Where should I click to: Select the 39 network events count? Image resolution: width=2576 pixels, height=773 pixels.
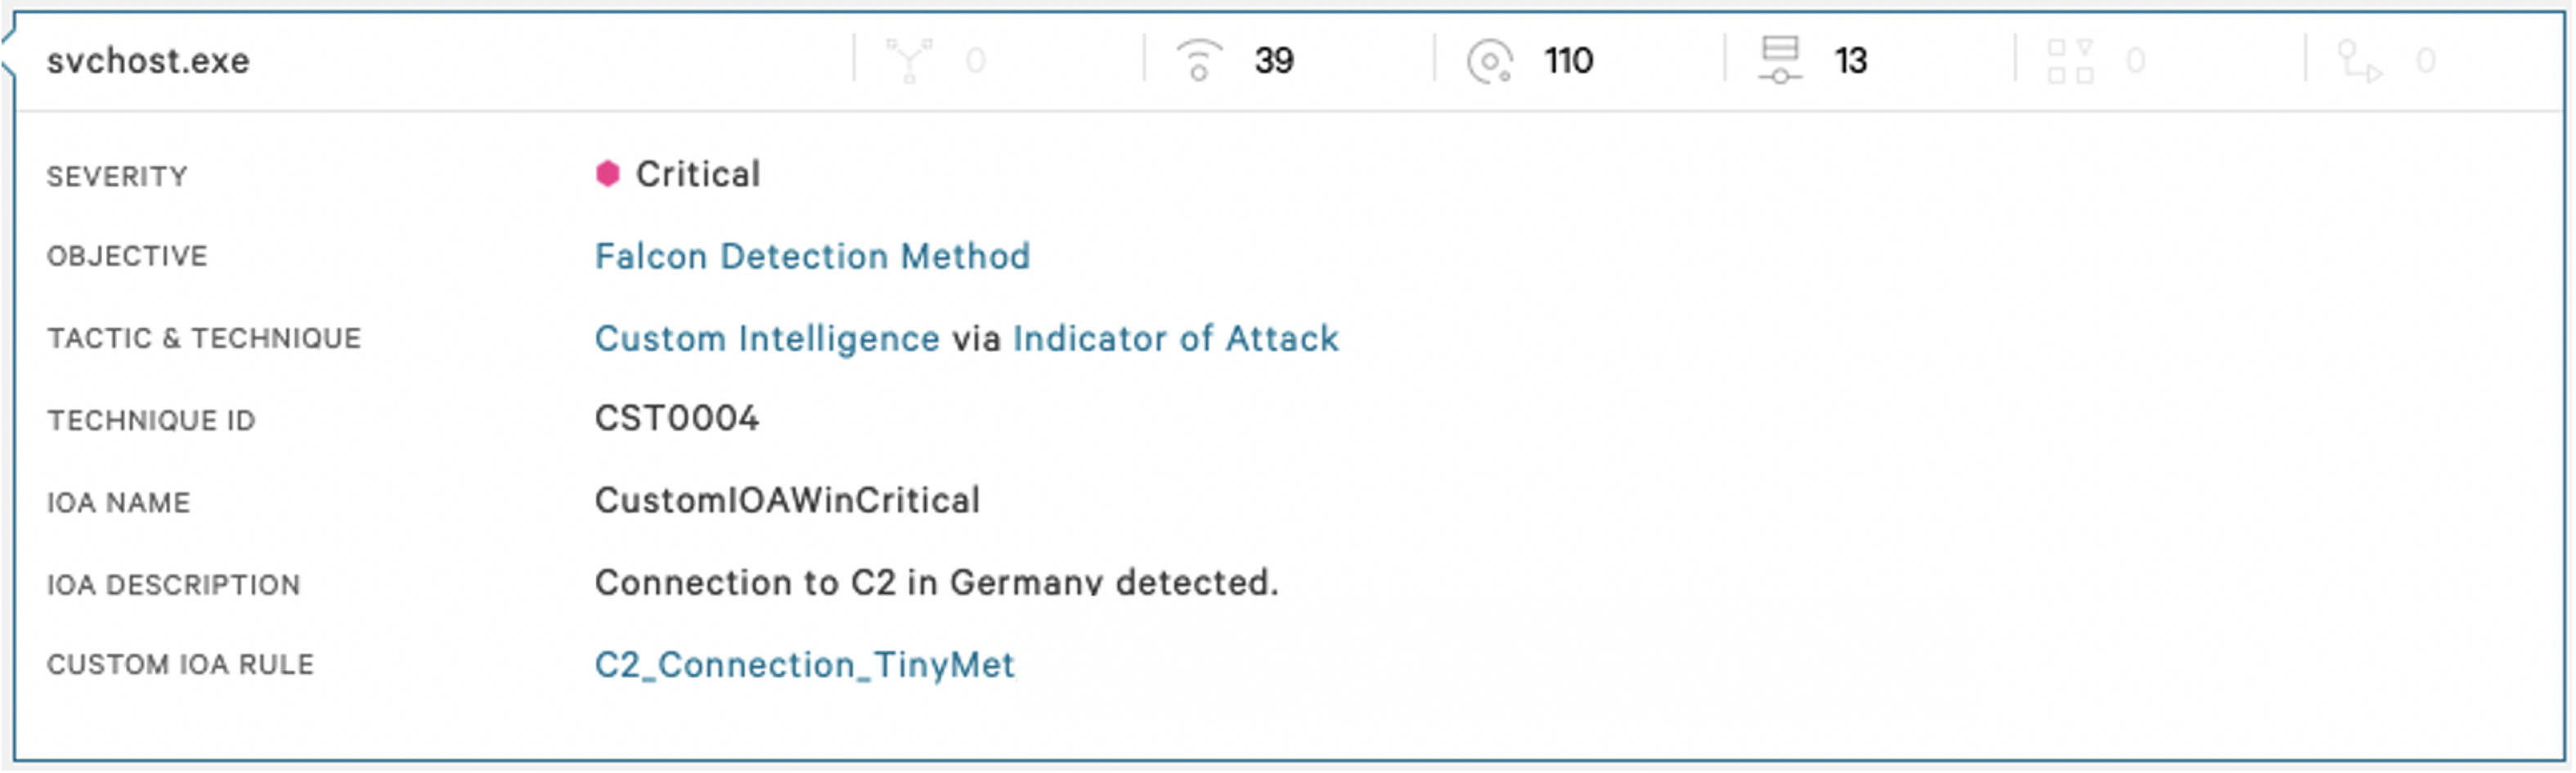coord(1274,61)
